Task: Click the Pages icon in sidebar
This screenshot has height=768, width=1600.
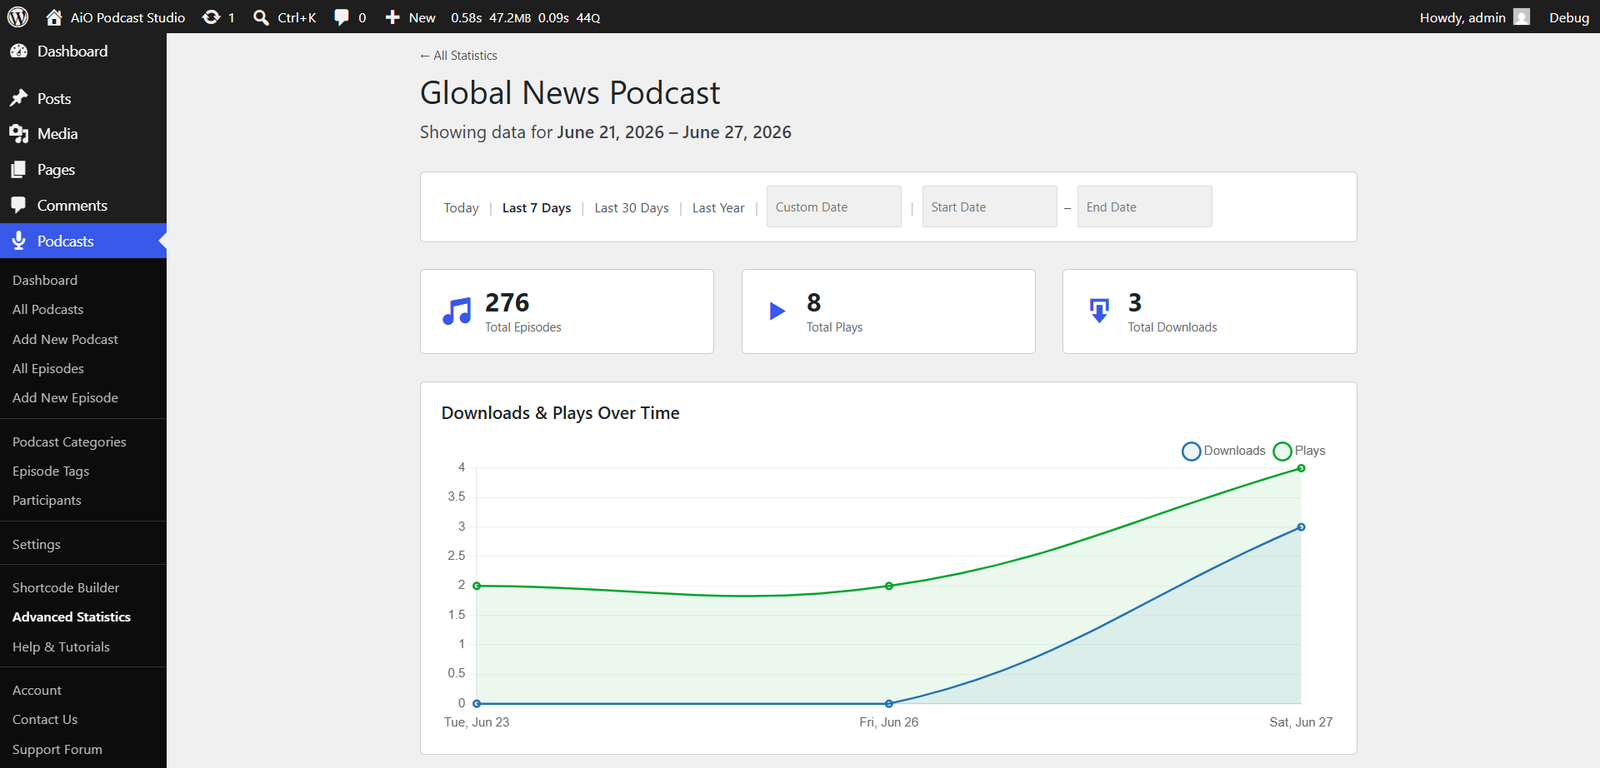Action: [18, 170]
